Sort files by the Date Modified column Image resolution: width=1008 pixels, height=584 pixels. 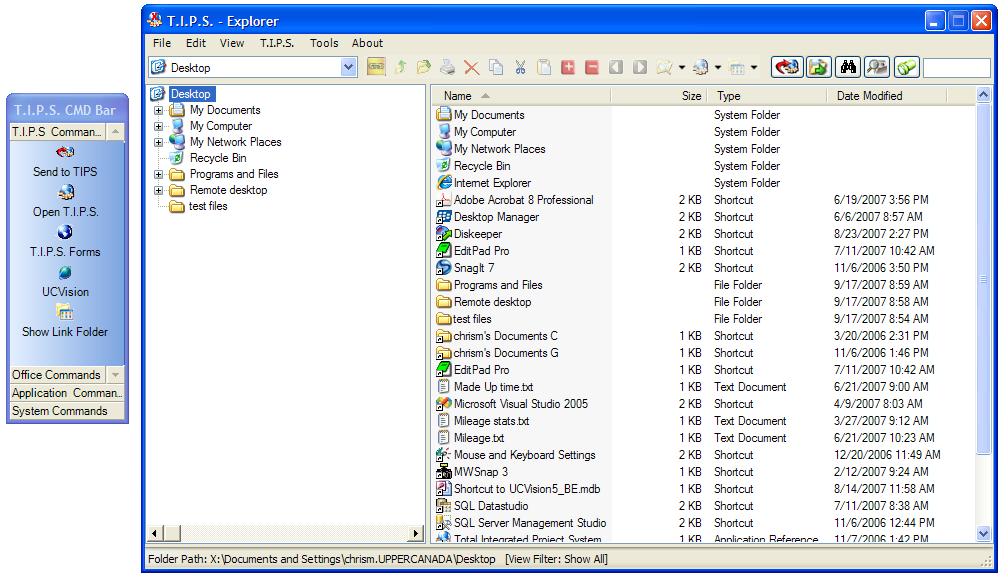point(868,96)
